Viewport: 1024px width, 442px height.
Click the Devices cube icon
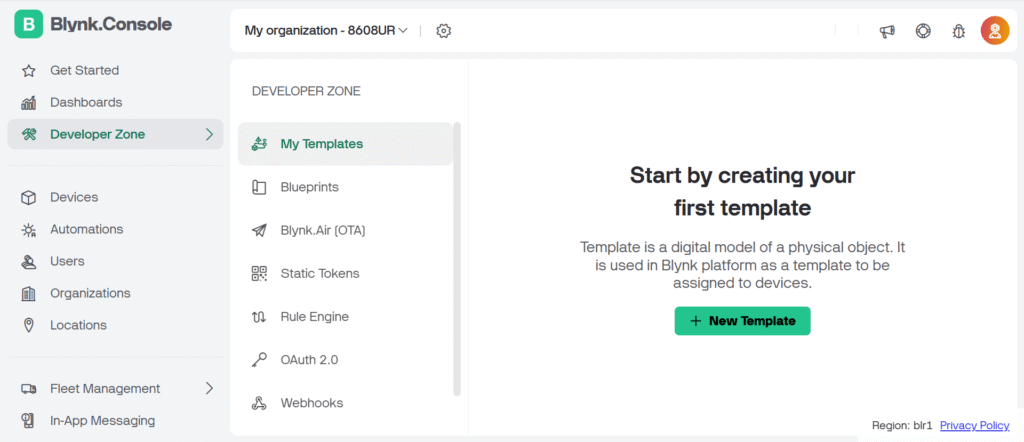click(x=29, y=197)
